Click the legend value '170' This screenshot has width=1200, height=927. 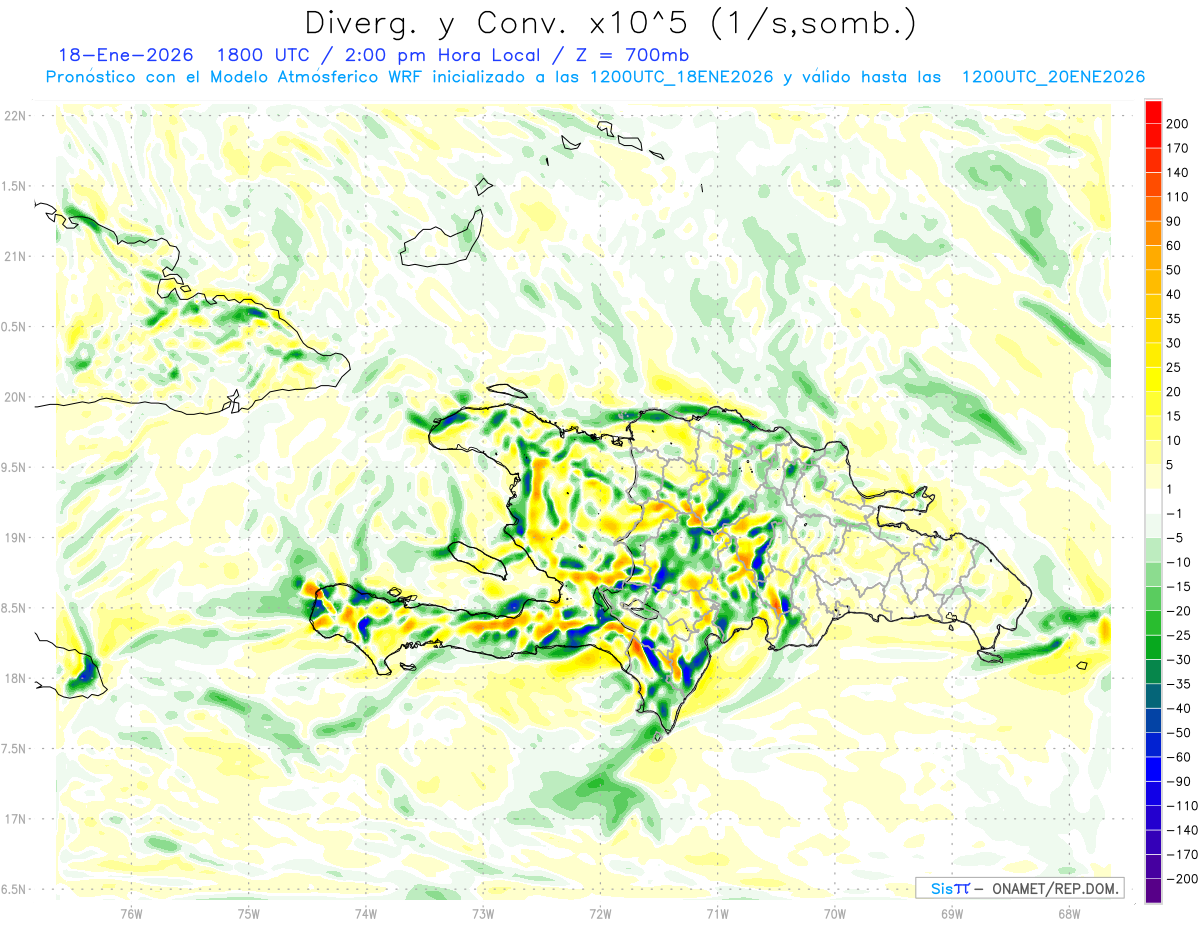[1176, 148]
